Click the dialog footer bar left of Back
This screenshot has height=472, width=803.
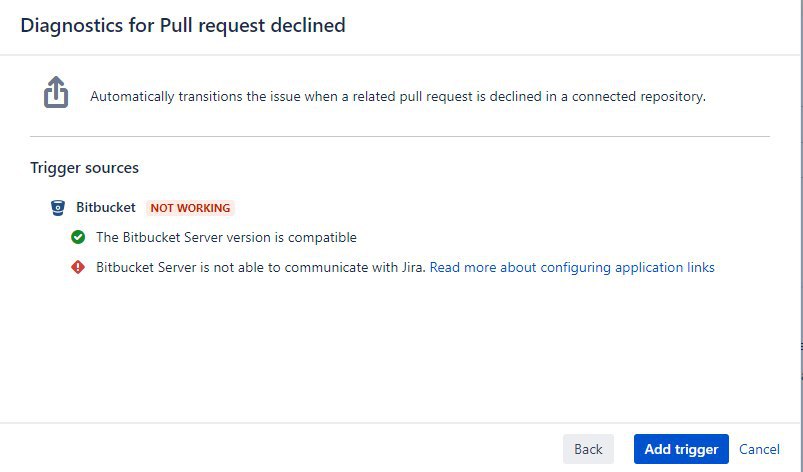pos(281,448)
